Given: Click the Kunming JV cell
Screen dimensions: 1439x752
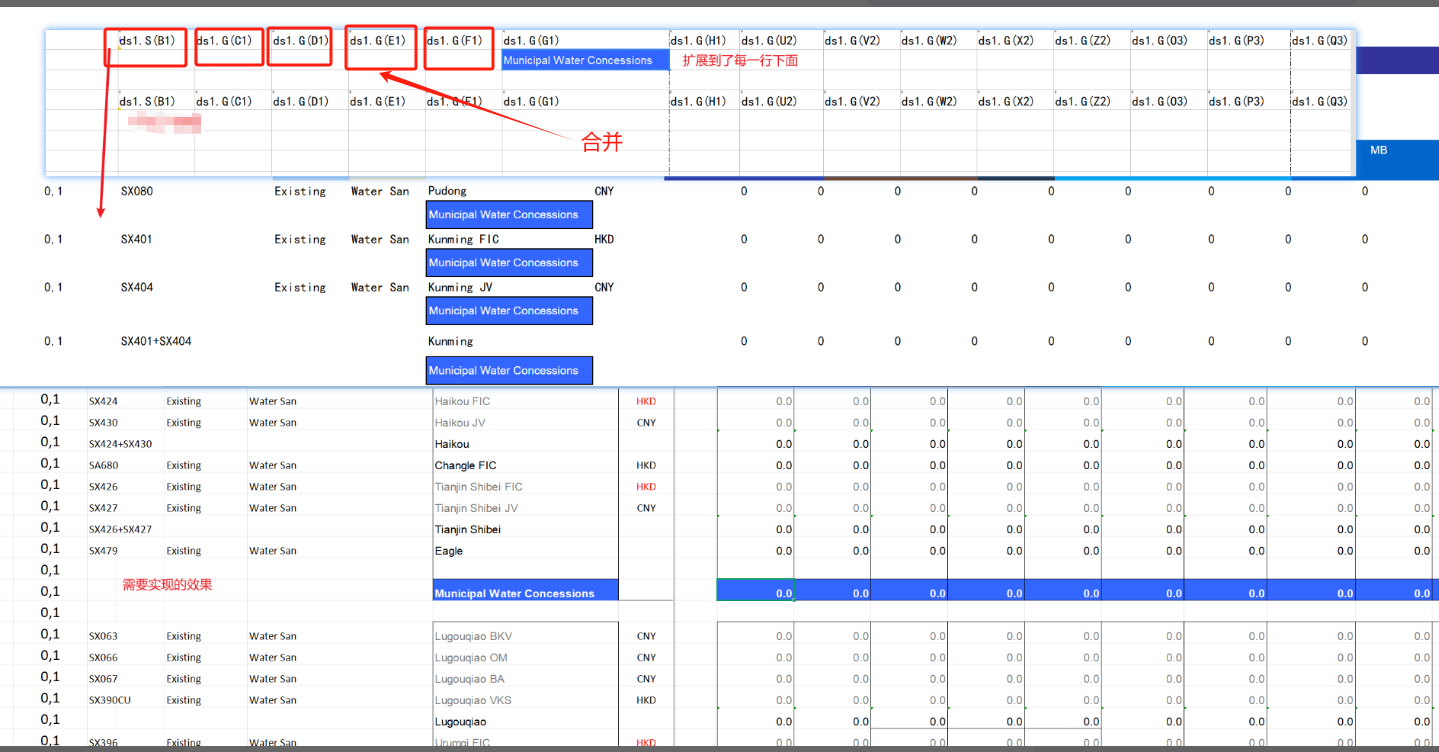Looking at the screenshot, I should (x=460, y=287).
